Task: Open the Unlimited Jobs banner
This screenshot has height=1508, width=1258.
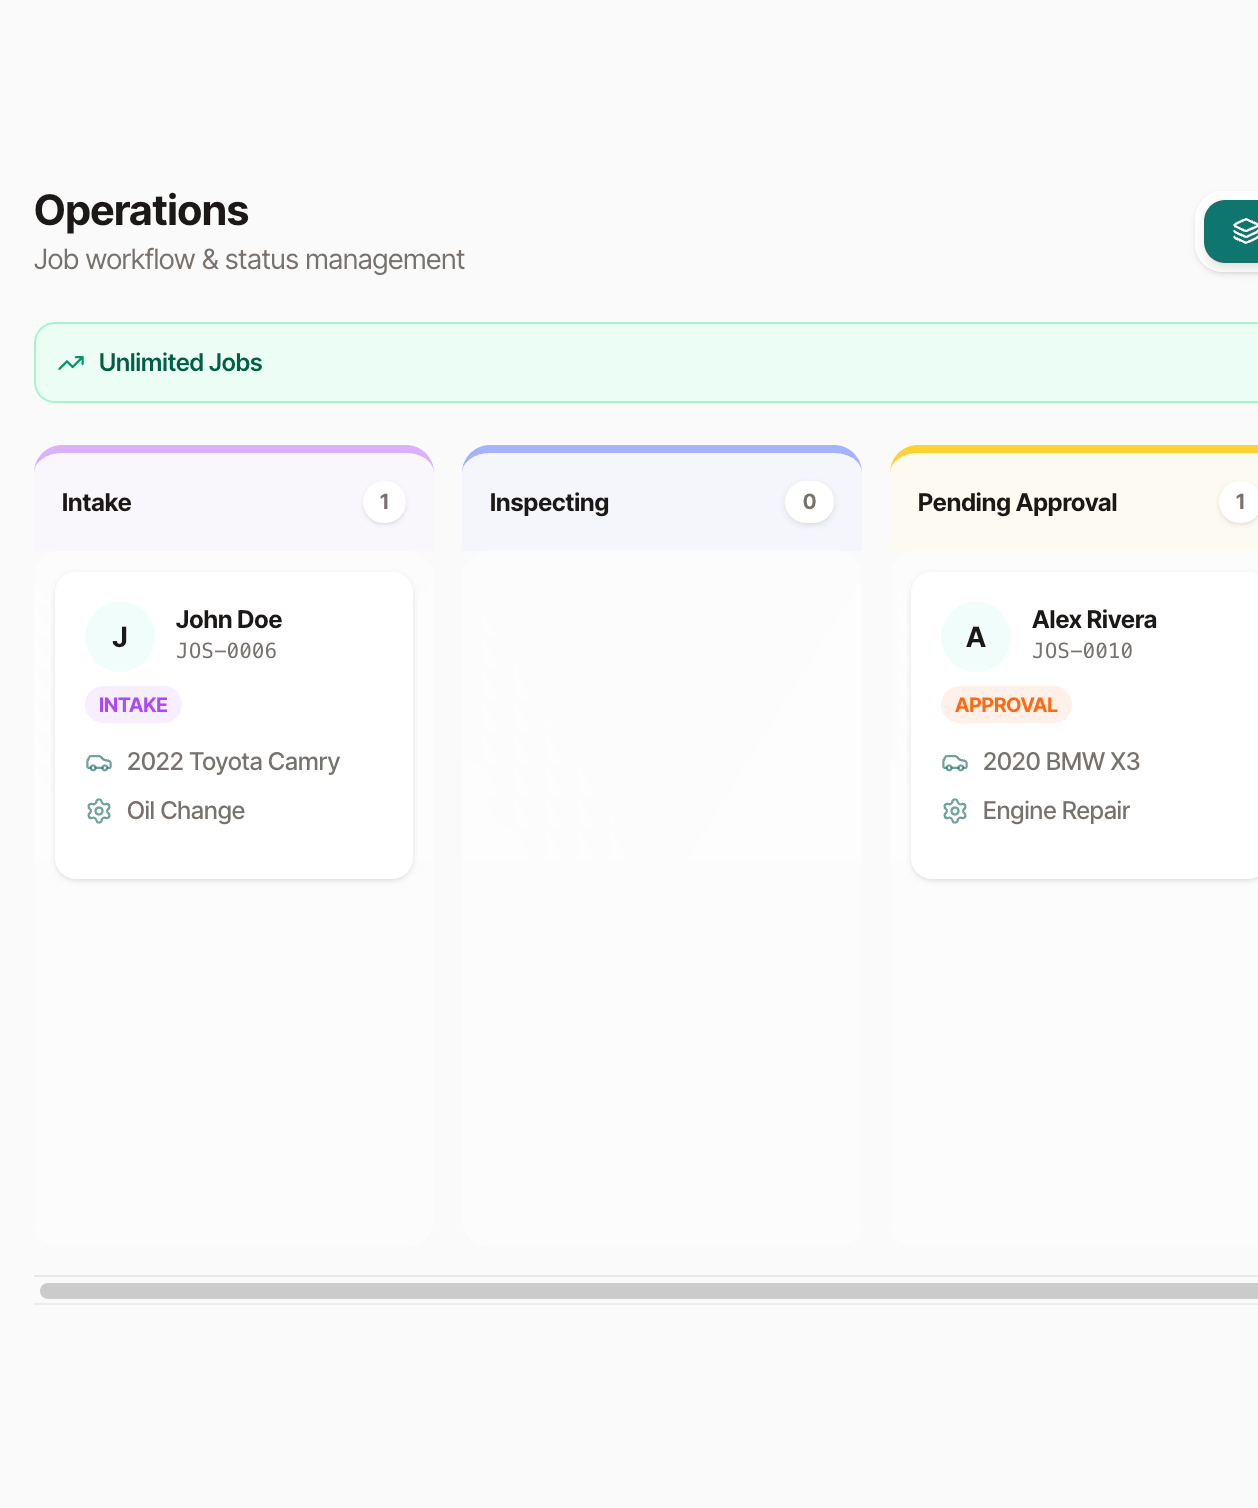Action: coord(646,363)
